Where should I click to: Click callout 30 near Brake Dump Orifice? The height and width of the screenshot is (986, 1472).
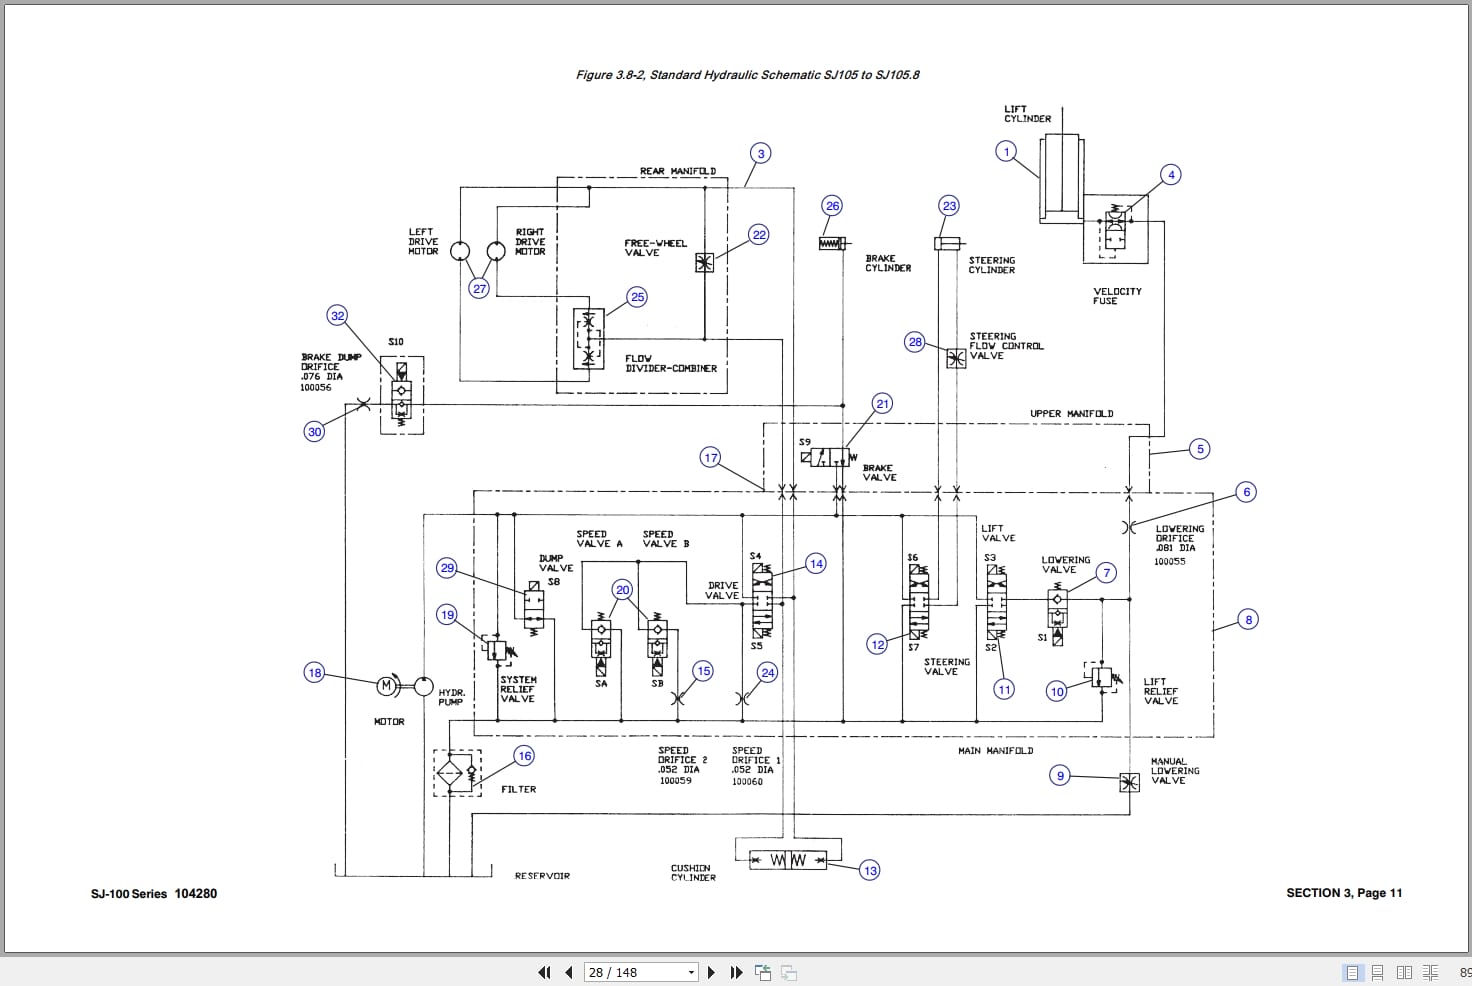click(313, 432)
